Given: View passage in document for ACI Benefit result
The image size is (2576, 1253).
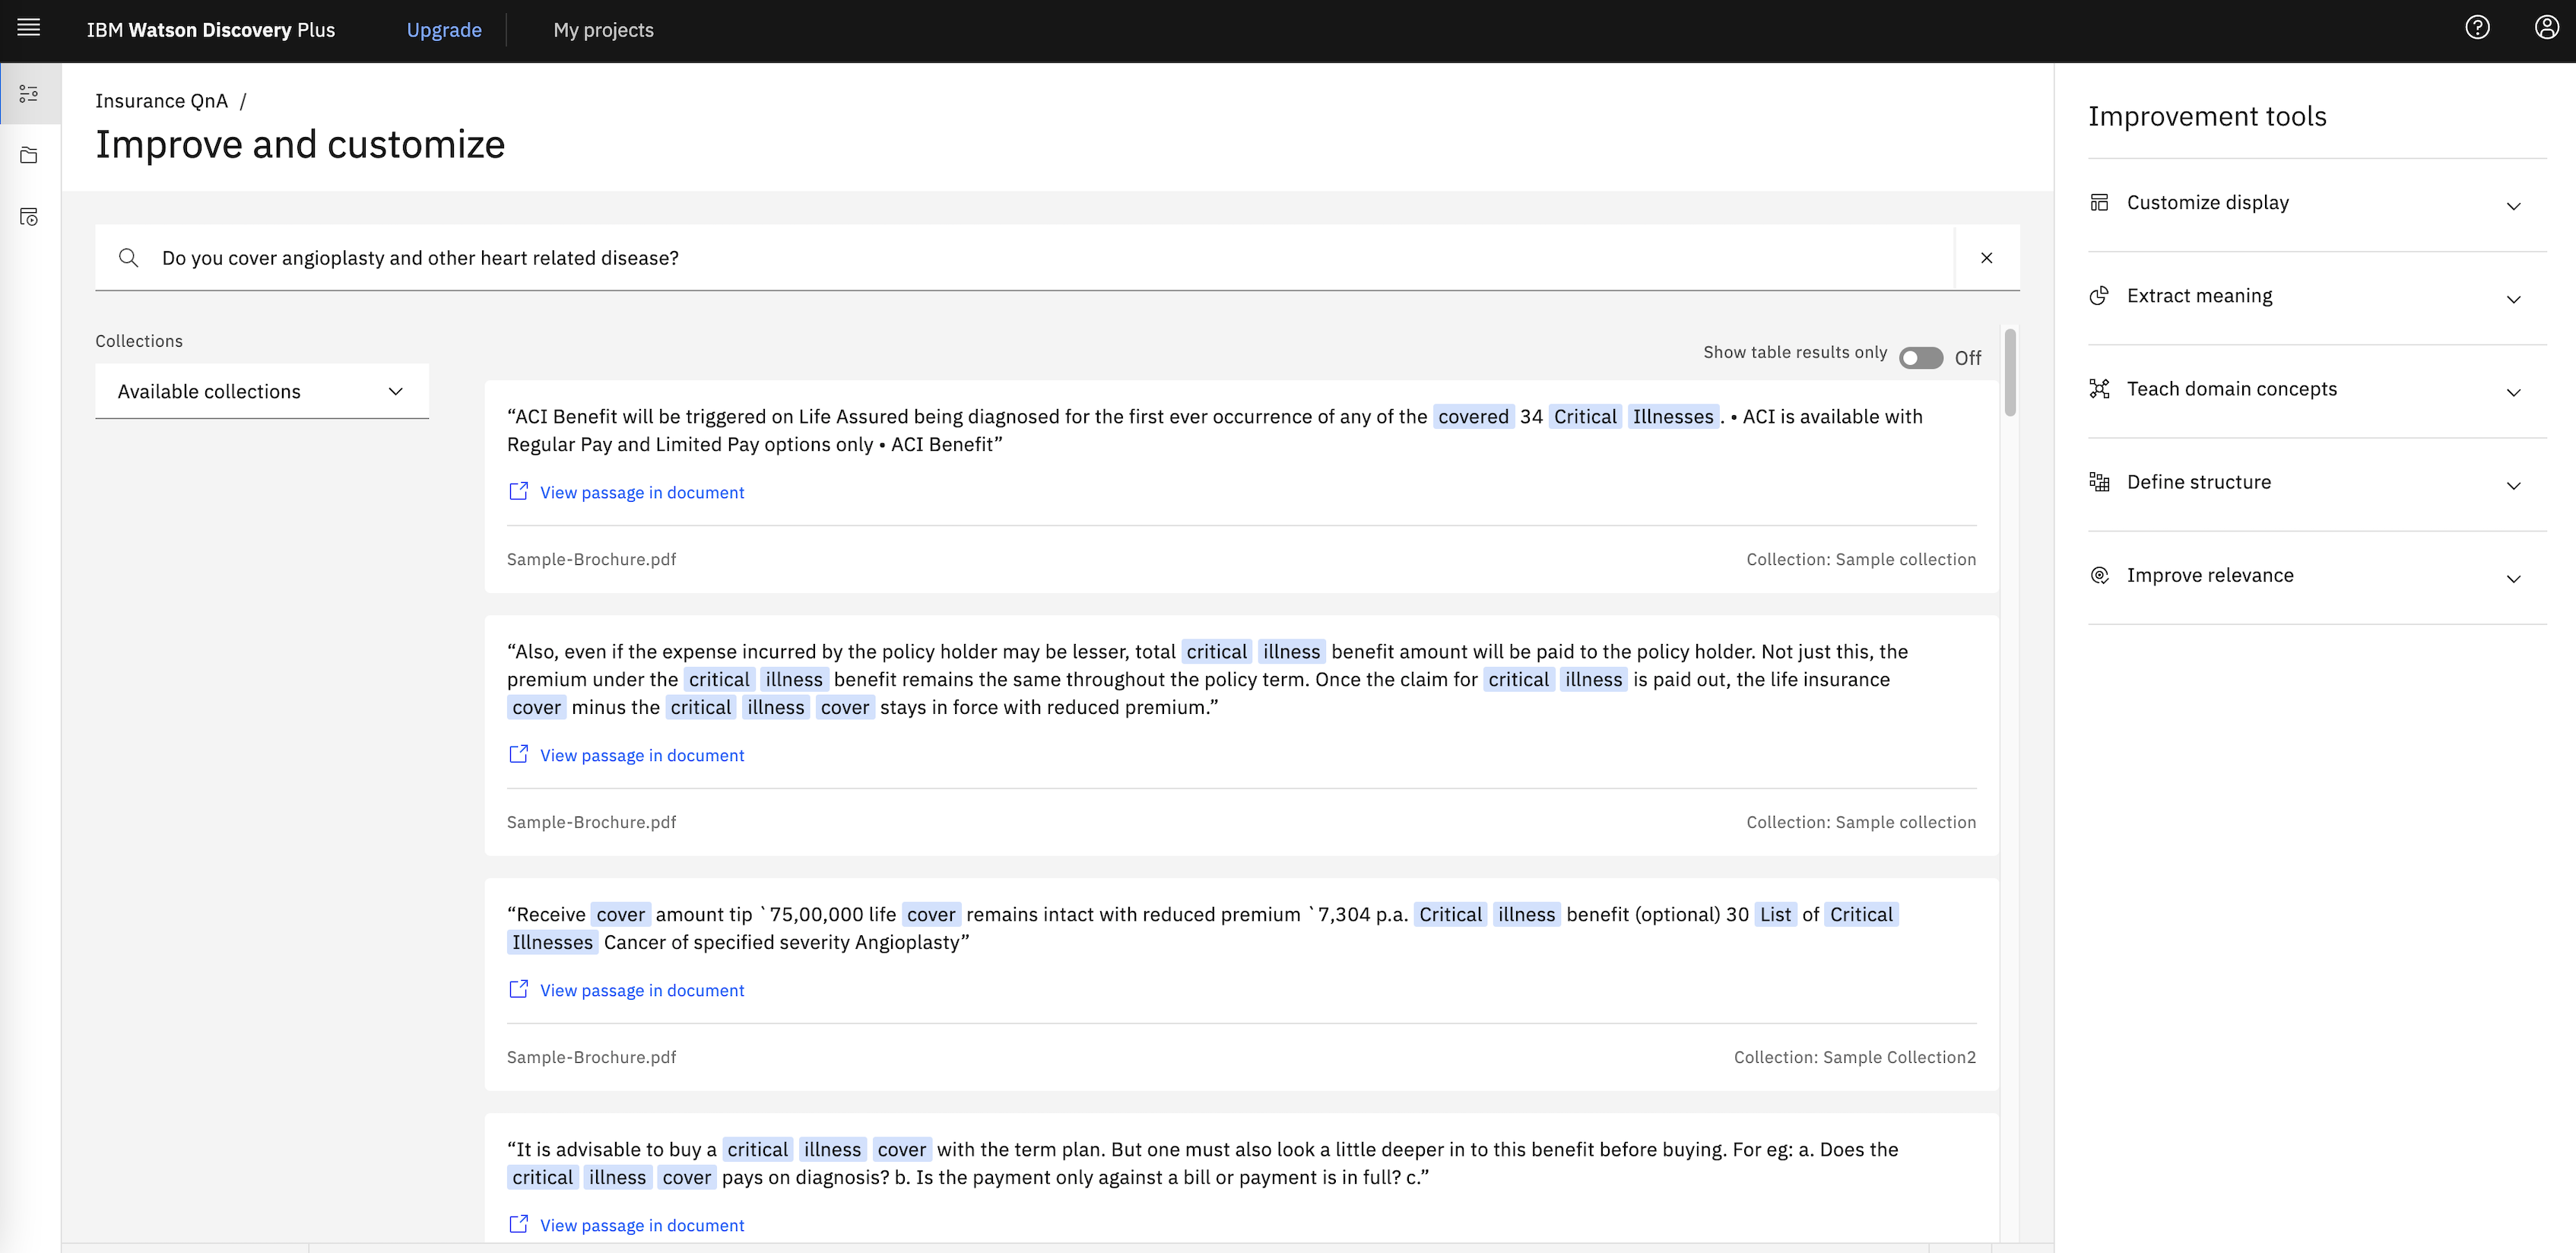Looking at the screenshot, I should coord(641,492).
